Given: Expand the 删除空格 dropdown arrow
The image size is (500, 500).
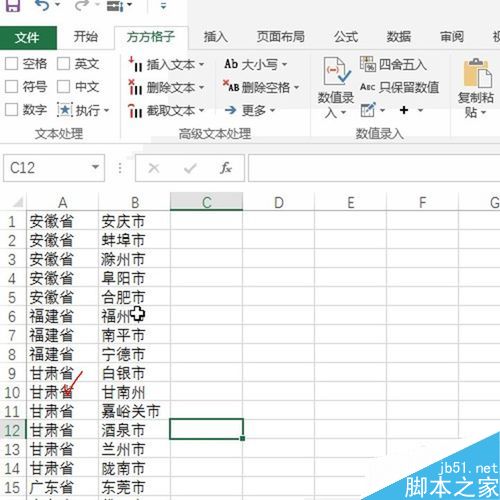Looking at the screenshot, I should 296,87.
